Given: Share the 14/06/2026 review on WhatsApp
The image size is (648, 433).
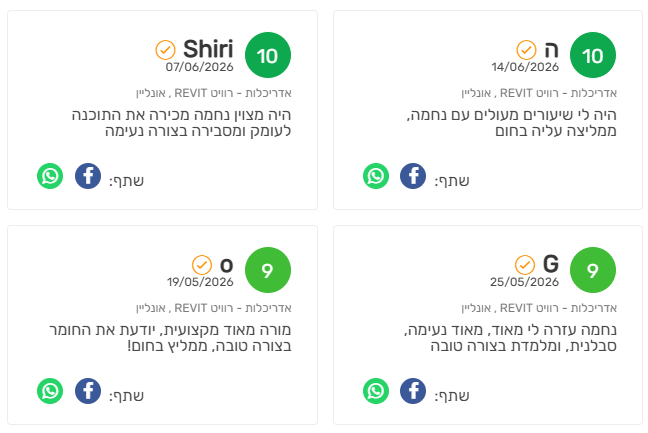Looking at the screenshot, I should tap(376, 176).
